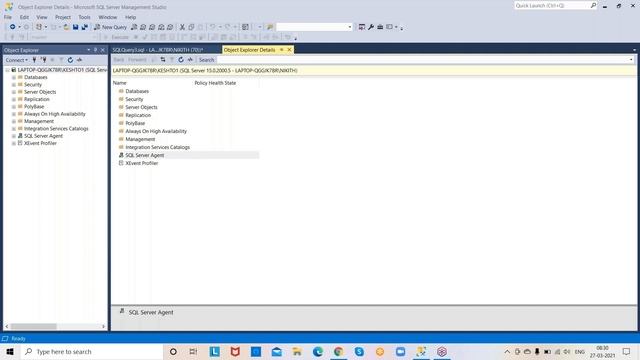Screen dimensions: 640x360
Task: Open the toolbox icon in toolbar
Action: click(380, 27)
